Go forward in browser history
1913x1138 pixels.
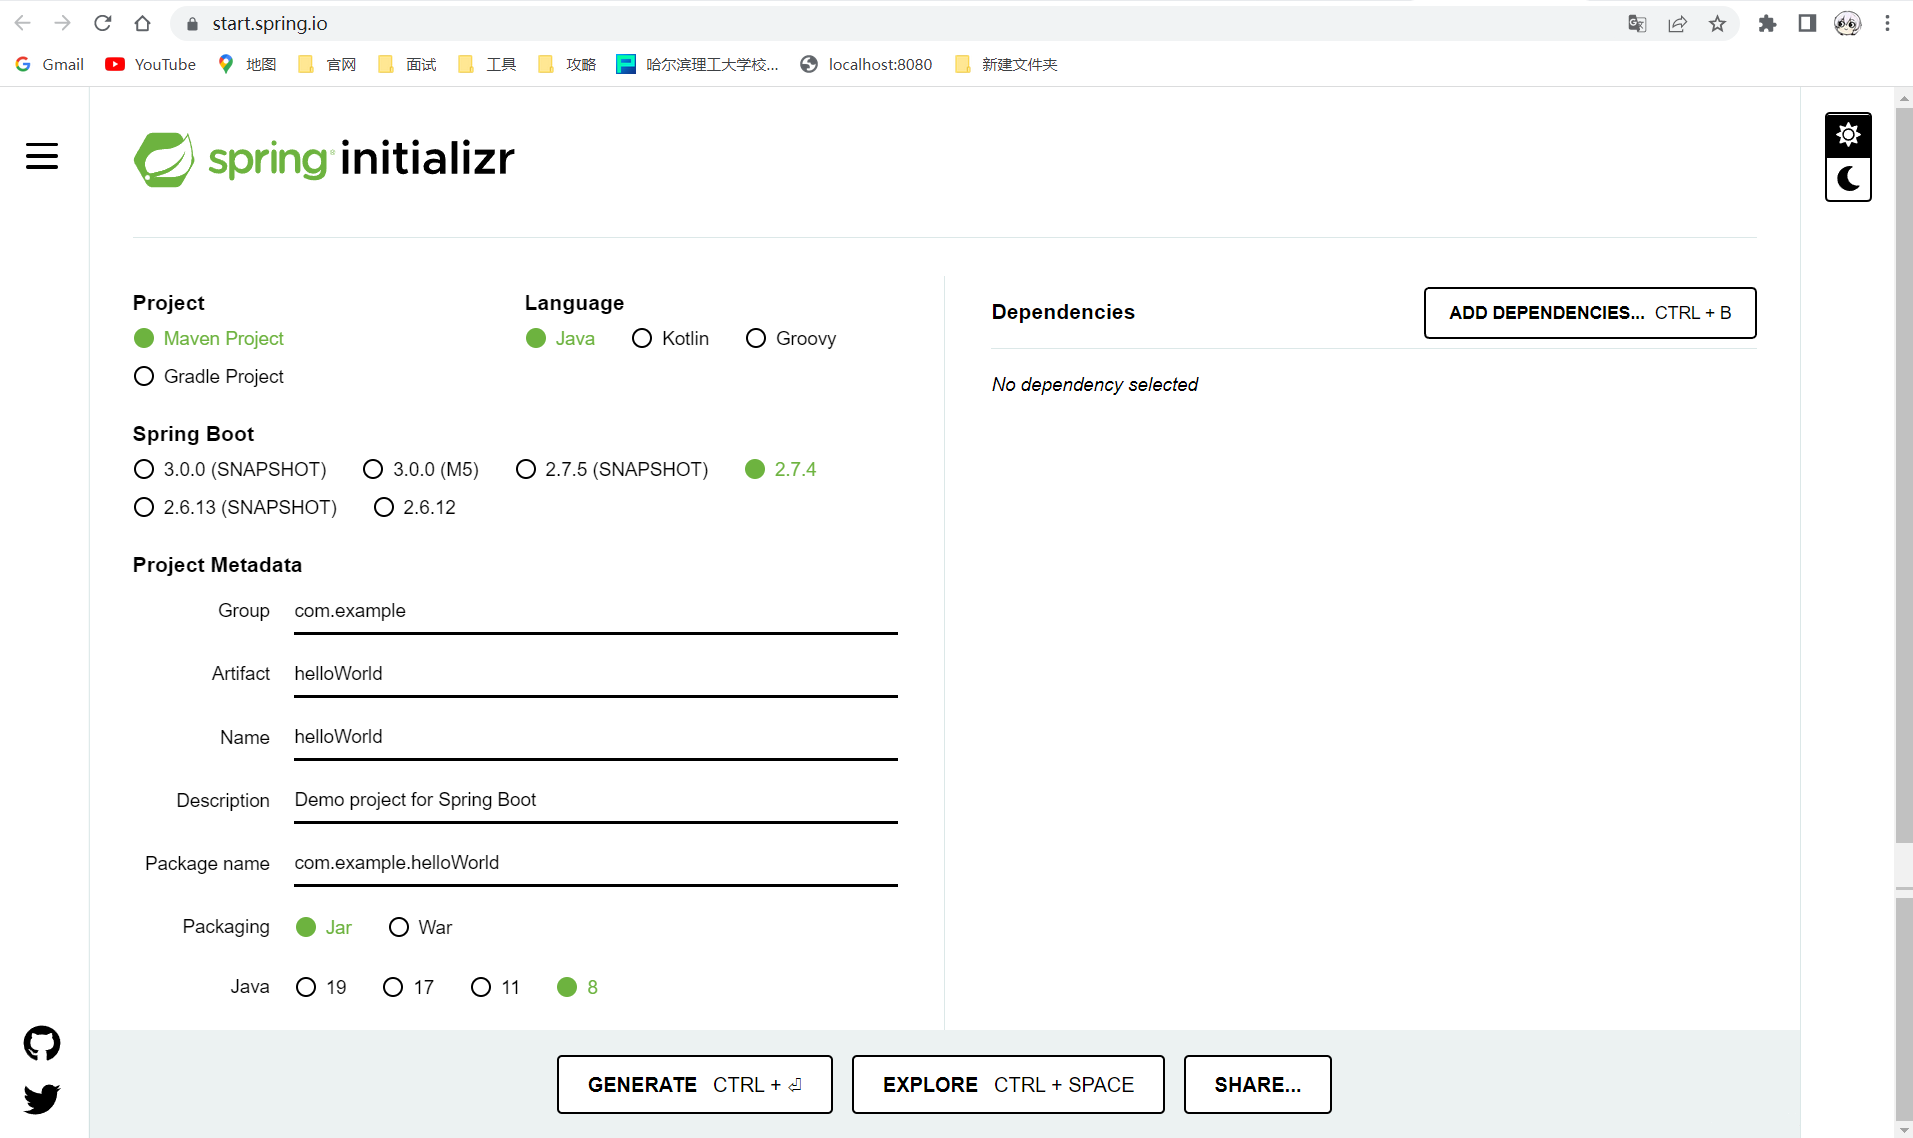[x=62, y=23]
